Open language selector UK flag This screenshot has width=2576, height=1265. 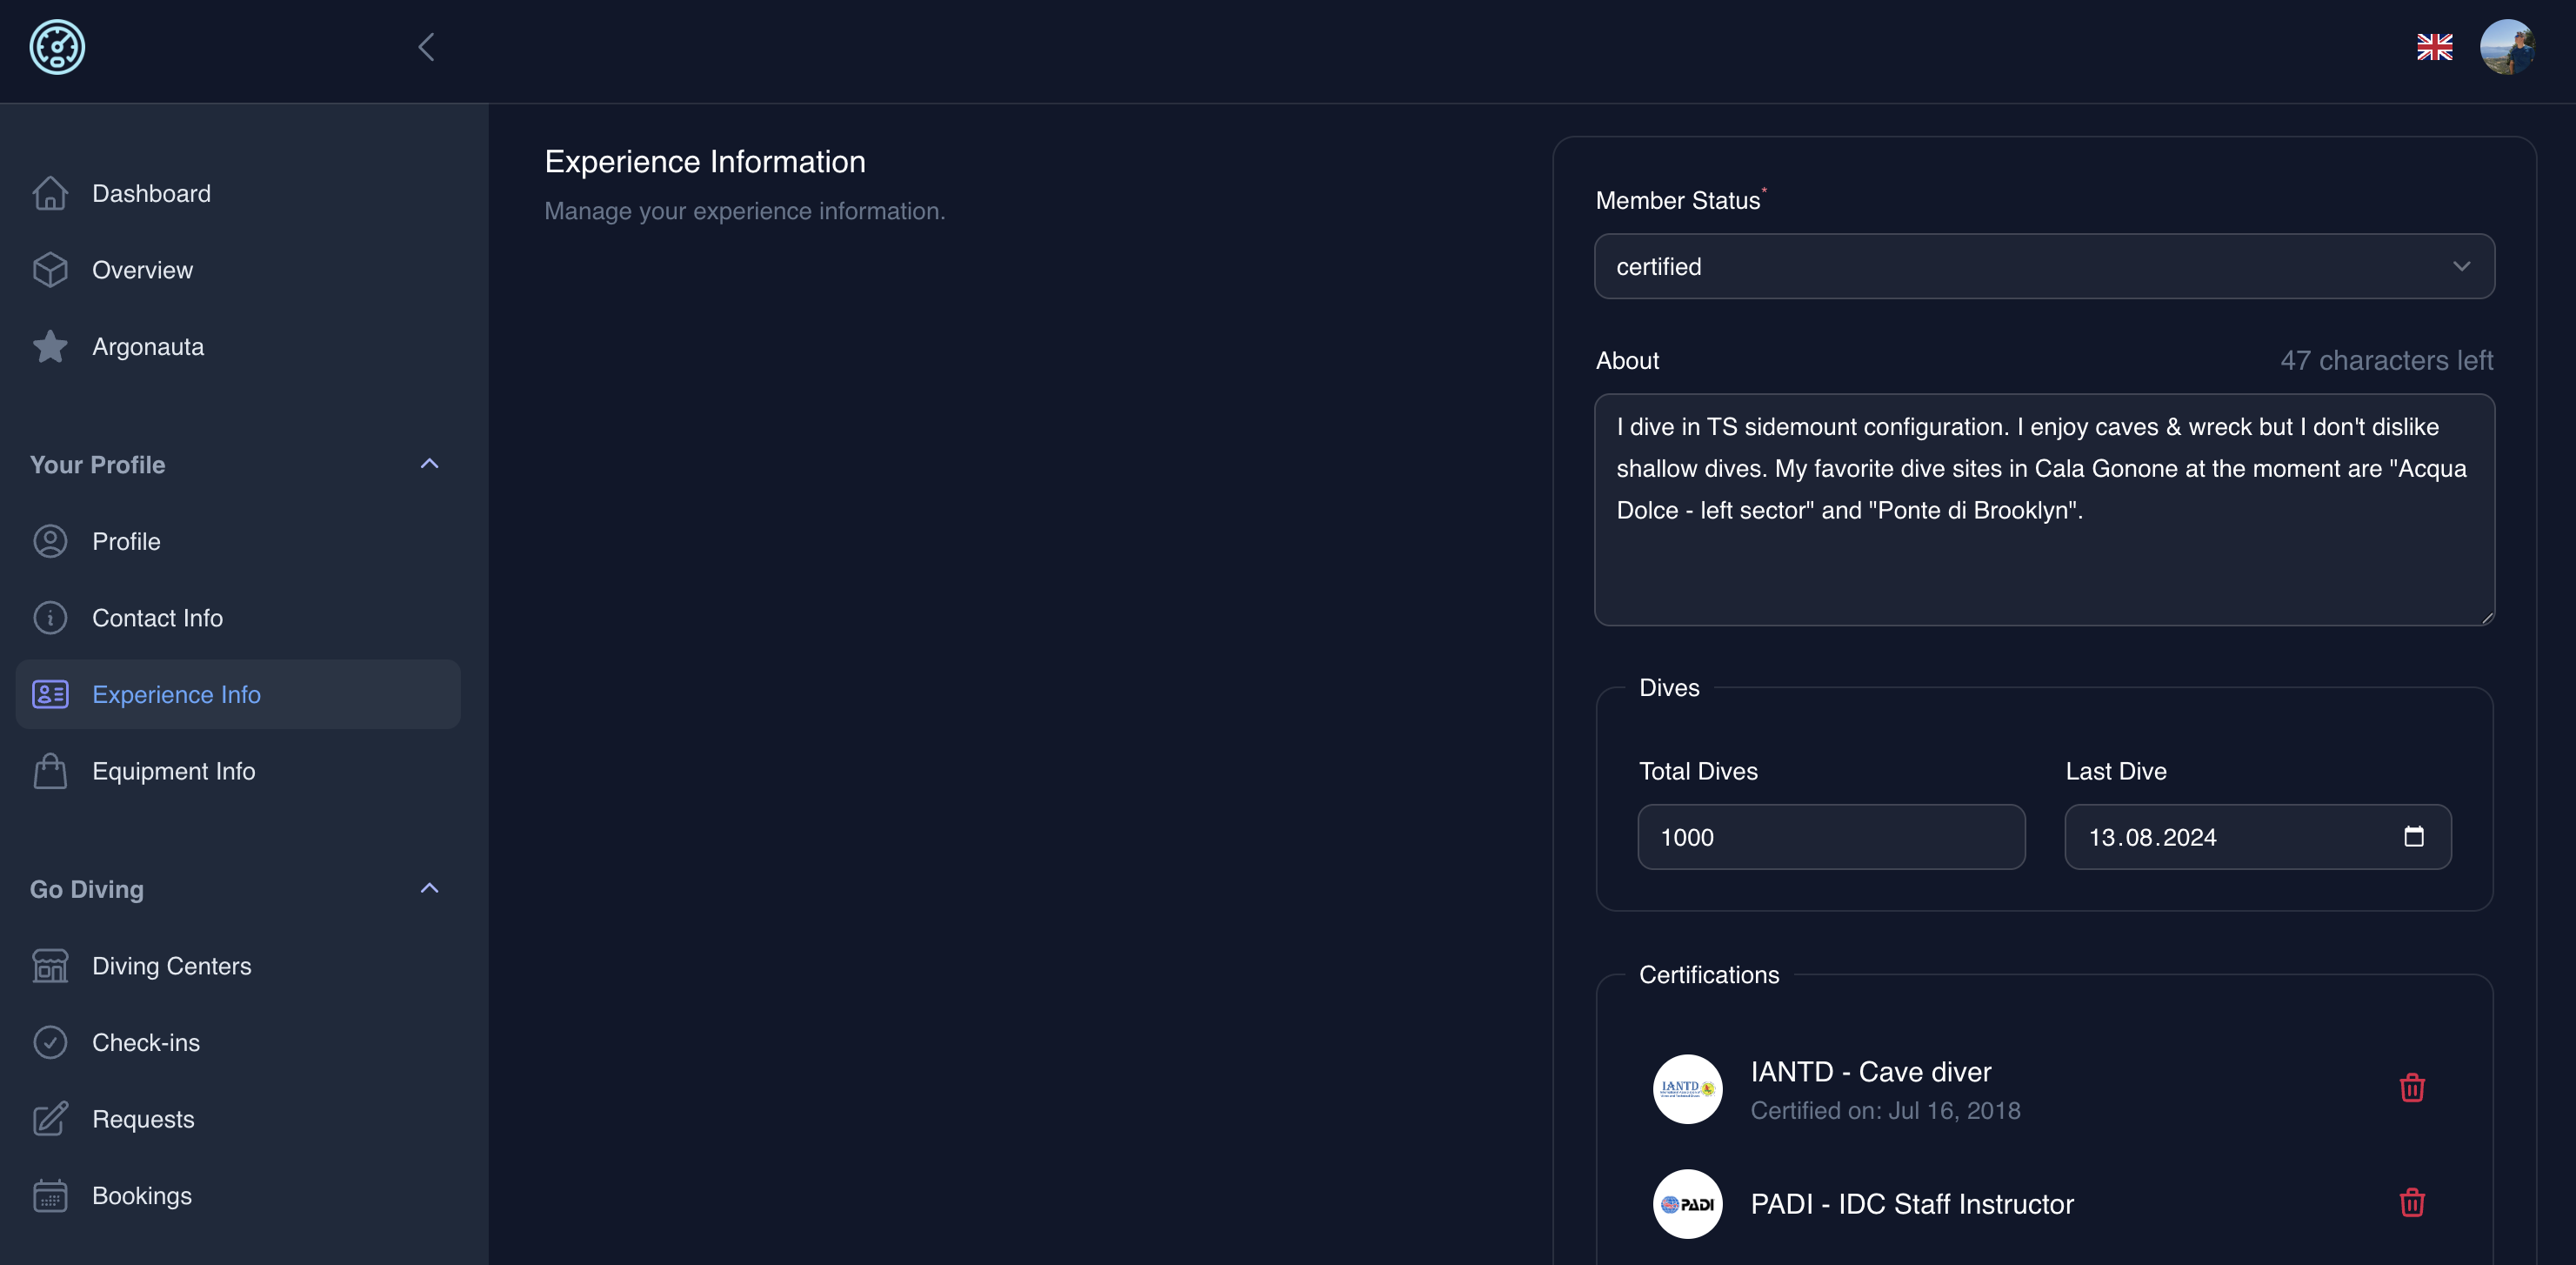pyautogui.click(x=2434, y=47)
